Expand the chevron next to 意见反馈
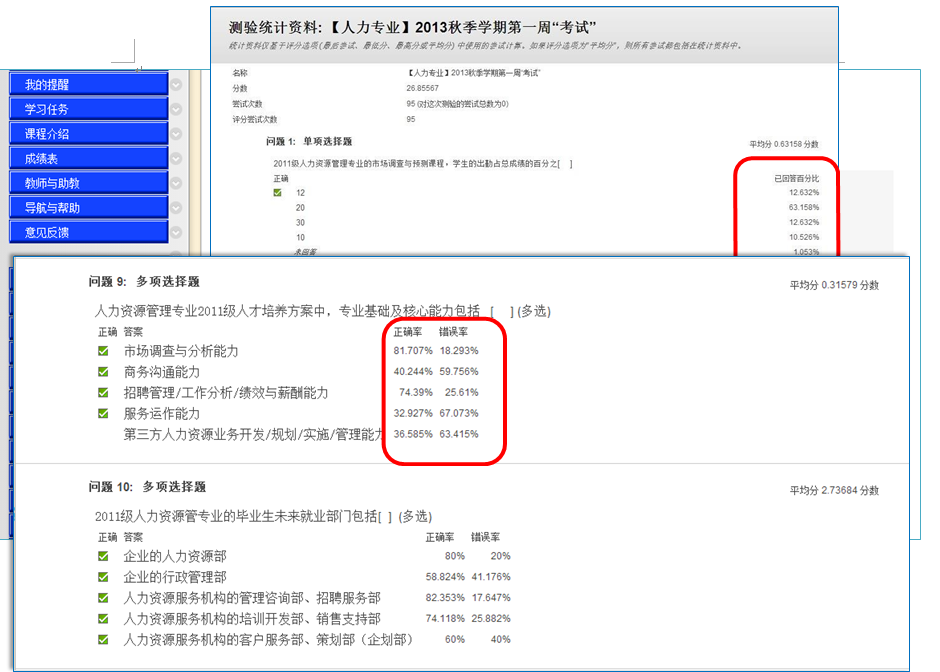This screenshot has width=940, height=672. (176, 232)
